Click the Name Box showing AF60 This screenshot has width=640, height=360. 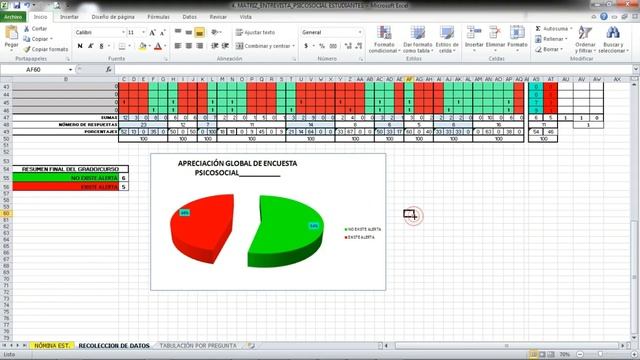[33, 70]
